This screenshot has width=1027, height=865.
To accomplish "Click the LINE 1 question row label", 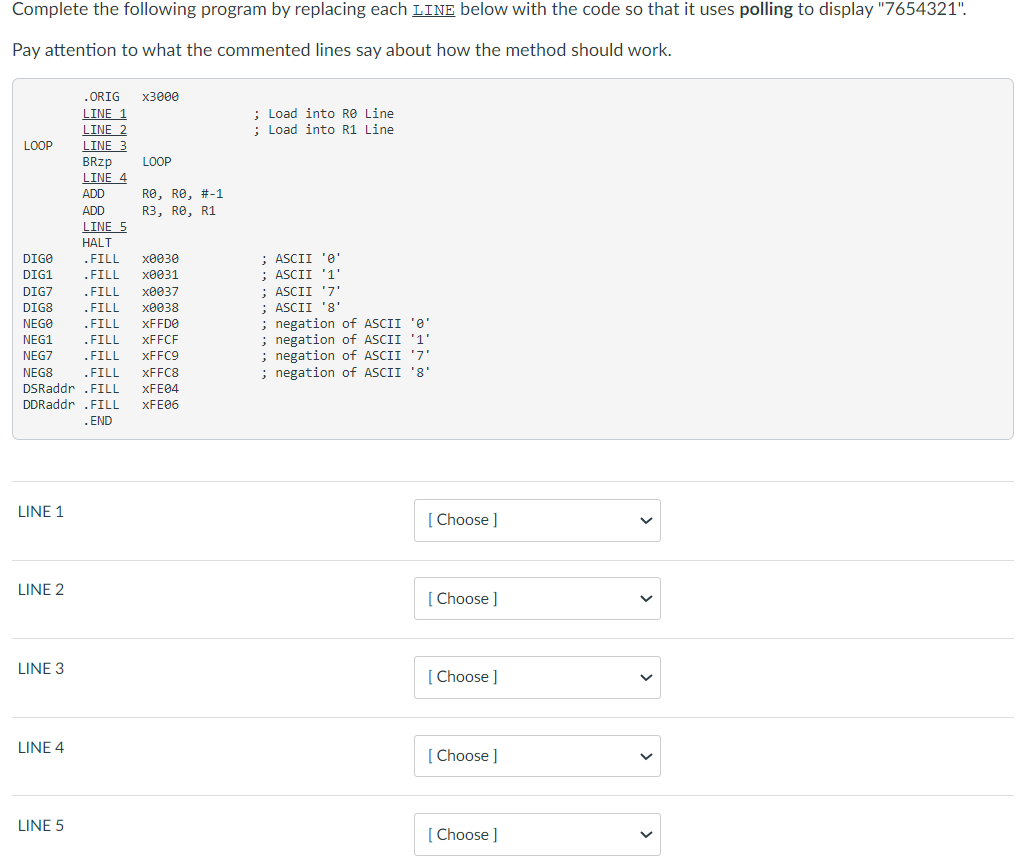I will tap(41, 511).
